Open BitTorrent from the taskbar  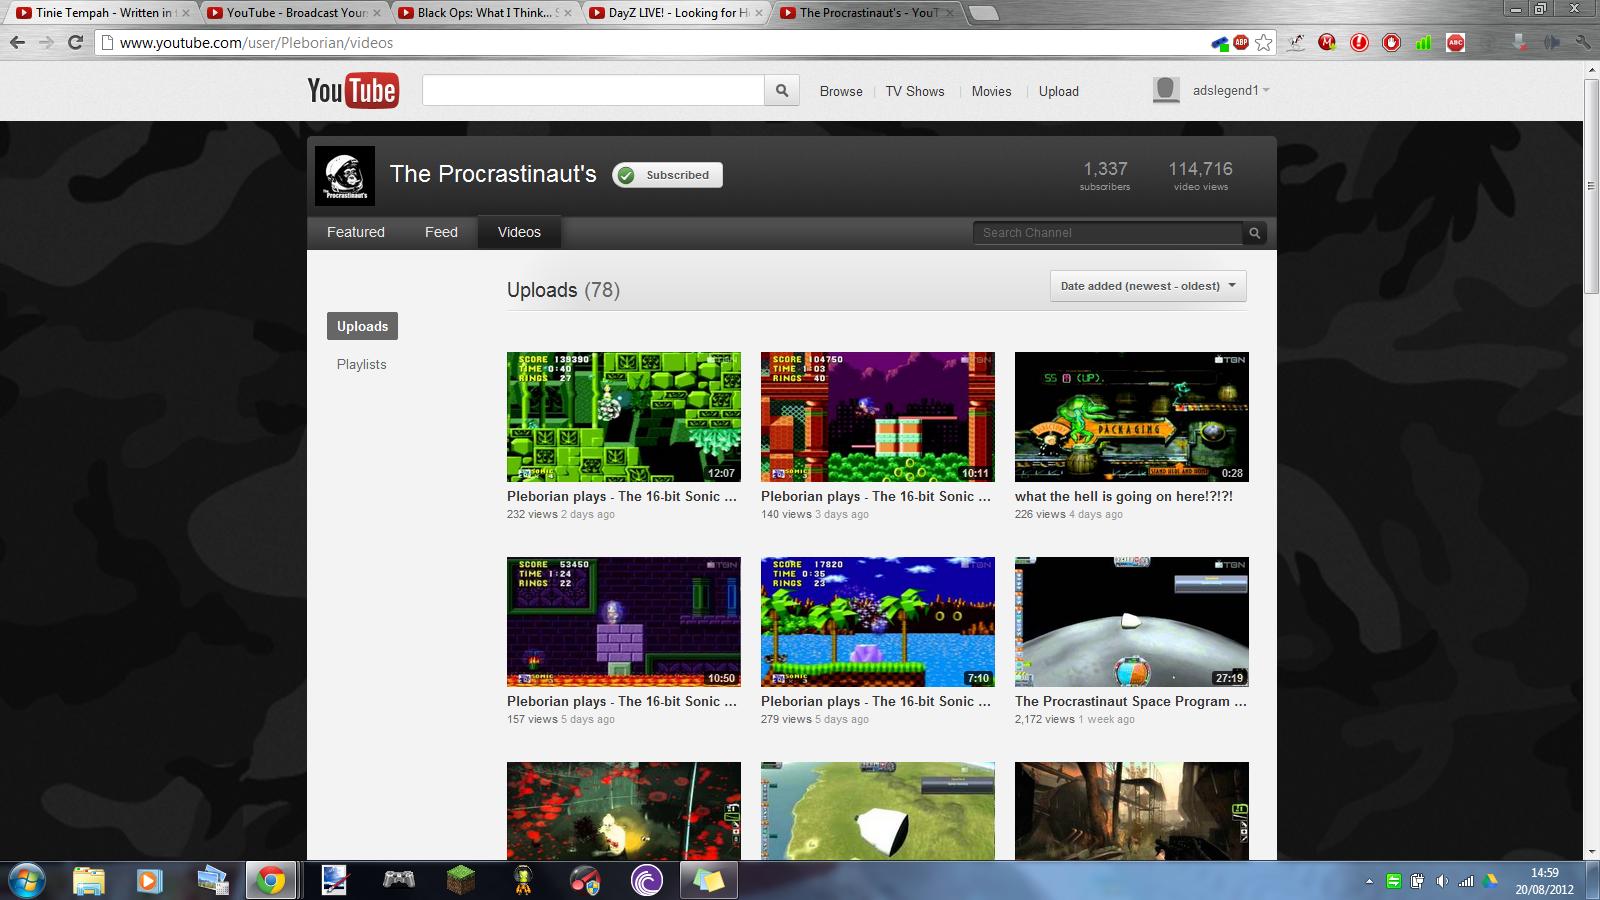pyautogui.click(x=647, y=880)
